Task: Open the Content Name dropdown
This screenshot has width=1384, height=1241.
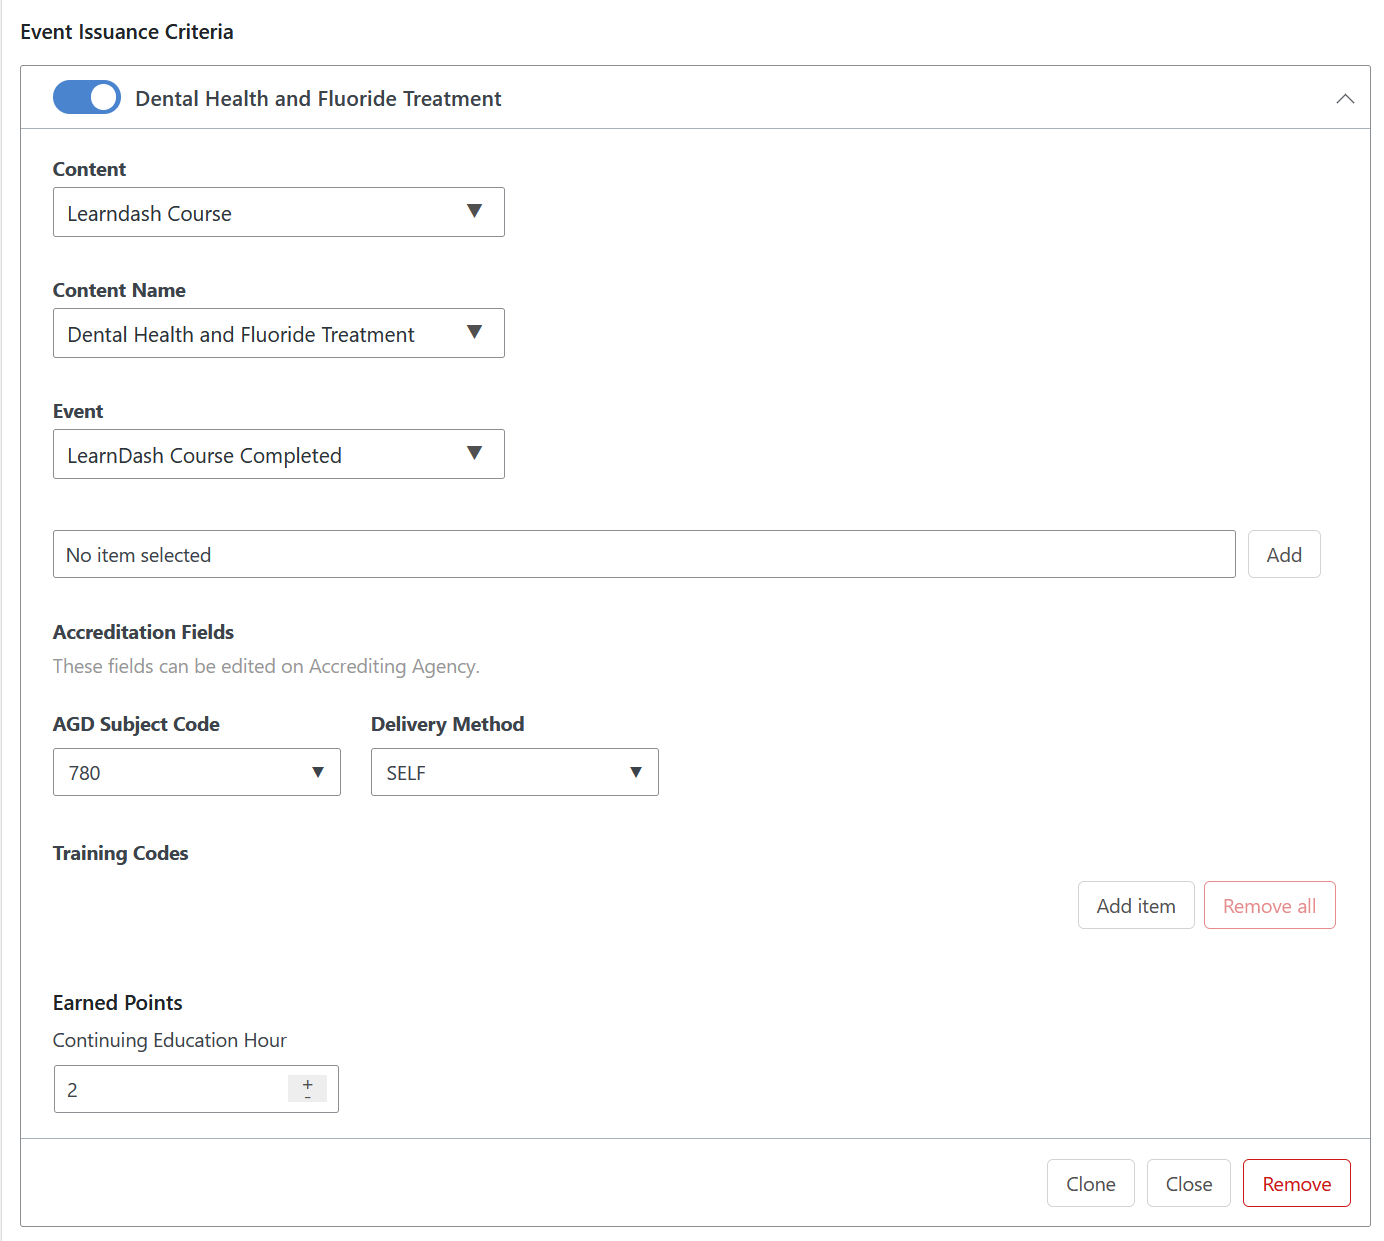Action: click(278, 334)
